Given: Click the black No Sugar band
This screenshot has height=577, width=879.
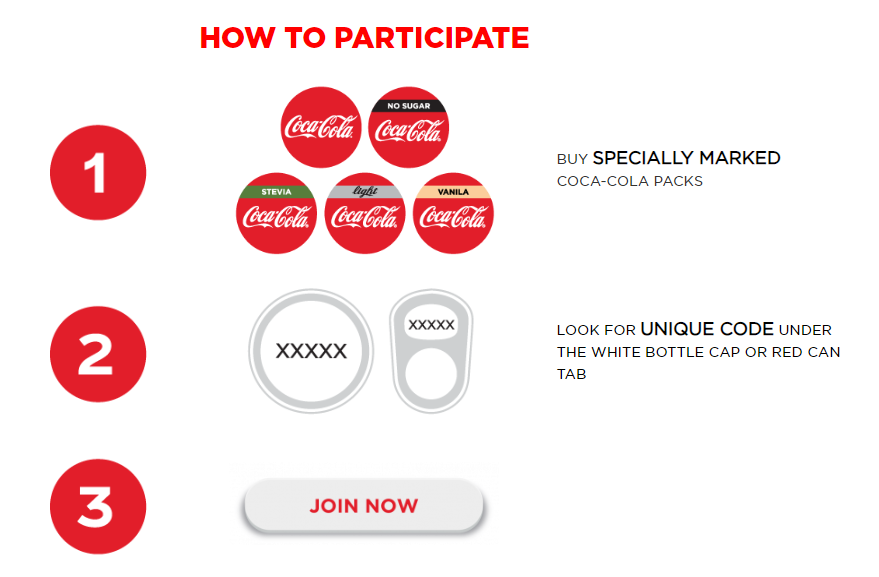Looking at the screenshot, I should point(408,104).
